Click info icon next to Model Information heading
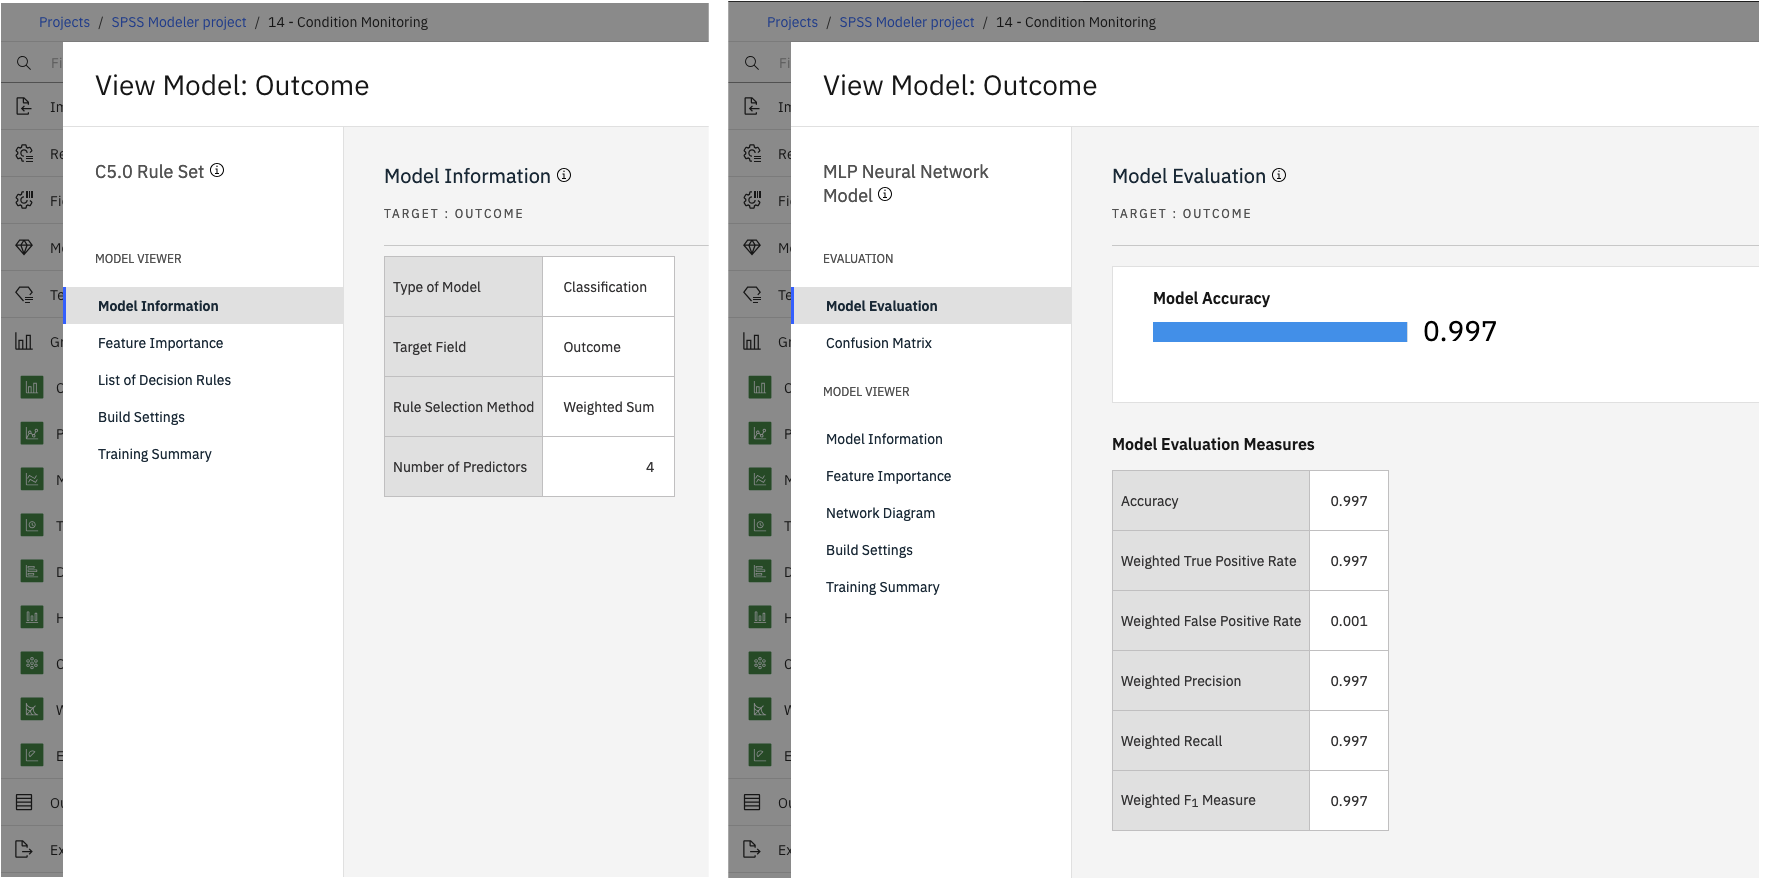The width and height of the screenshot is (1772, 892). click(564, 175)
